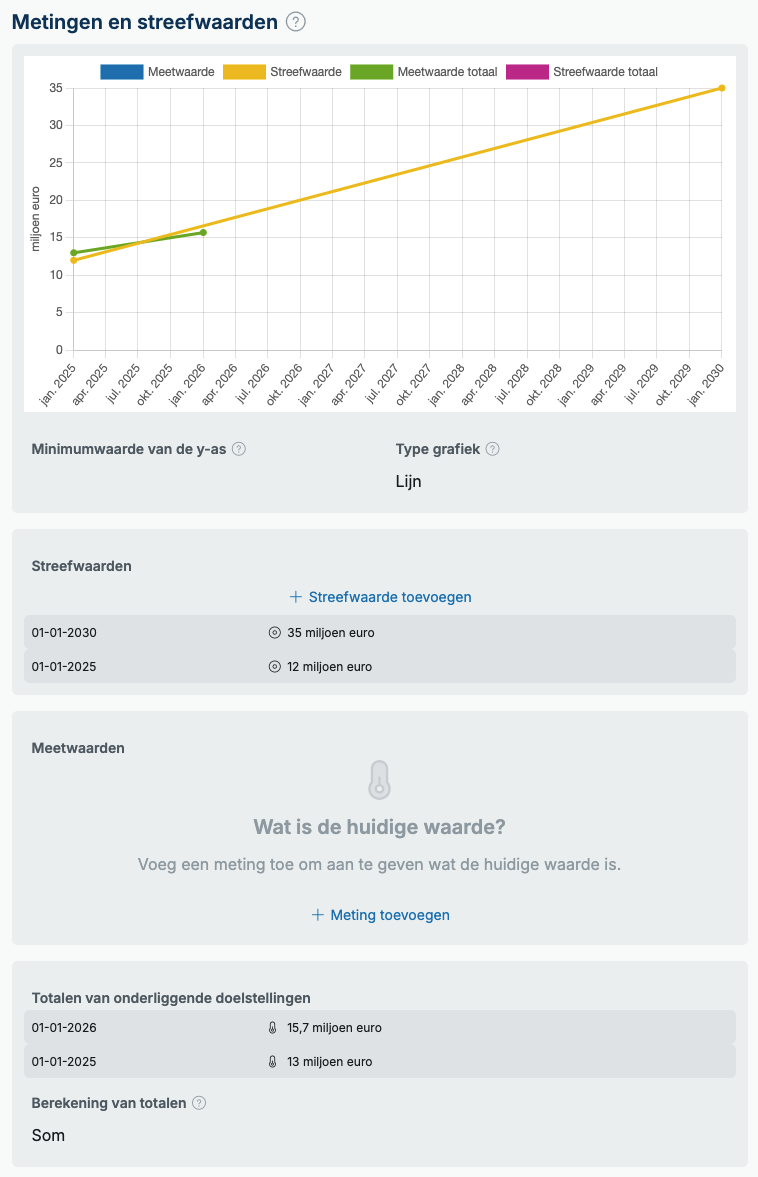Click target icon of 35 miljoen euro row
758x1177 pixels.
(275, 633)
